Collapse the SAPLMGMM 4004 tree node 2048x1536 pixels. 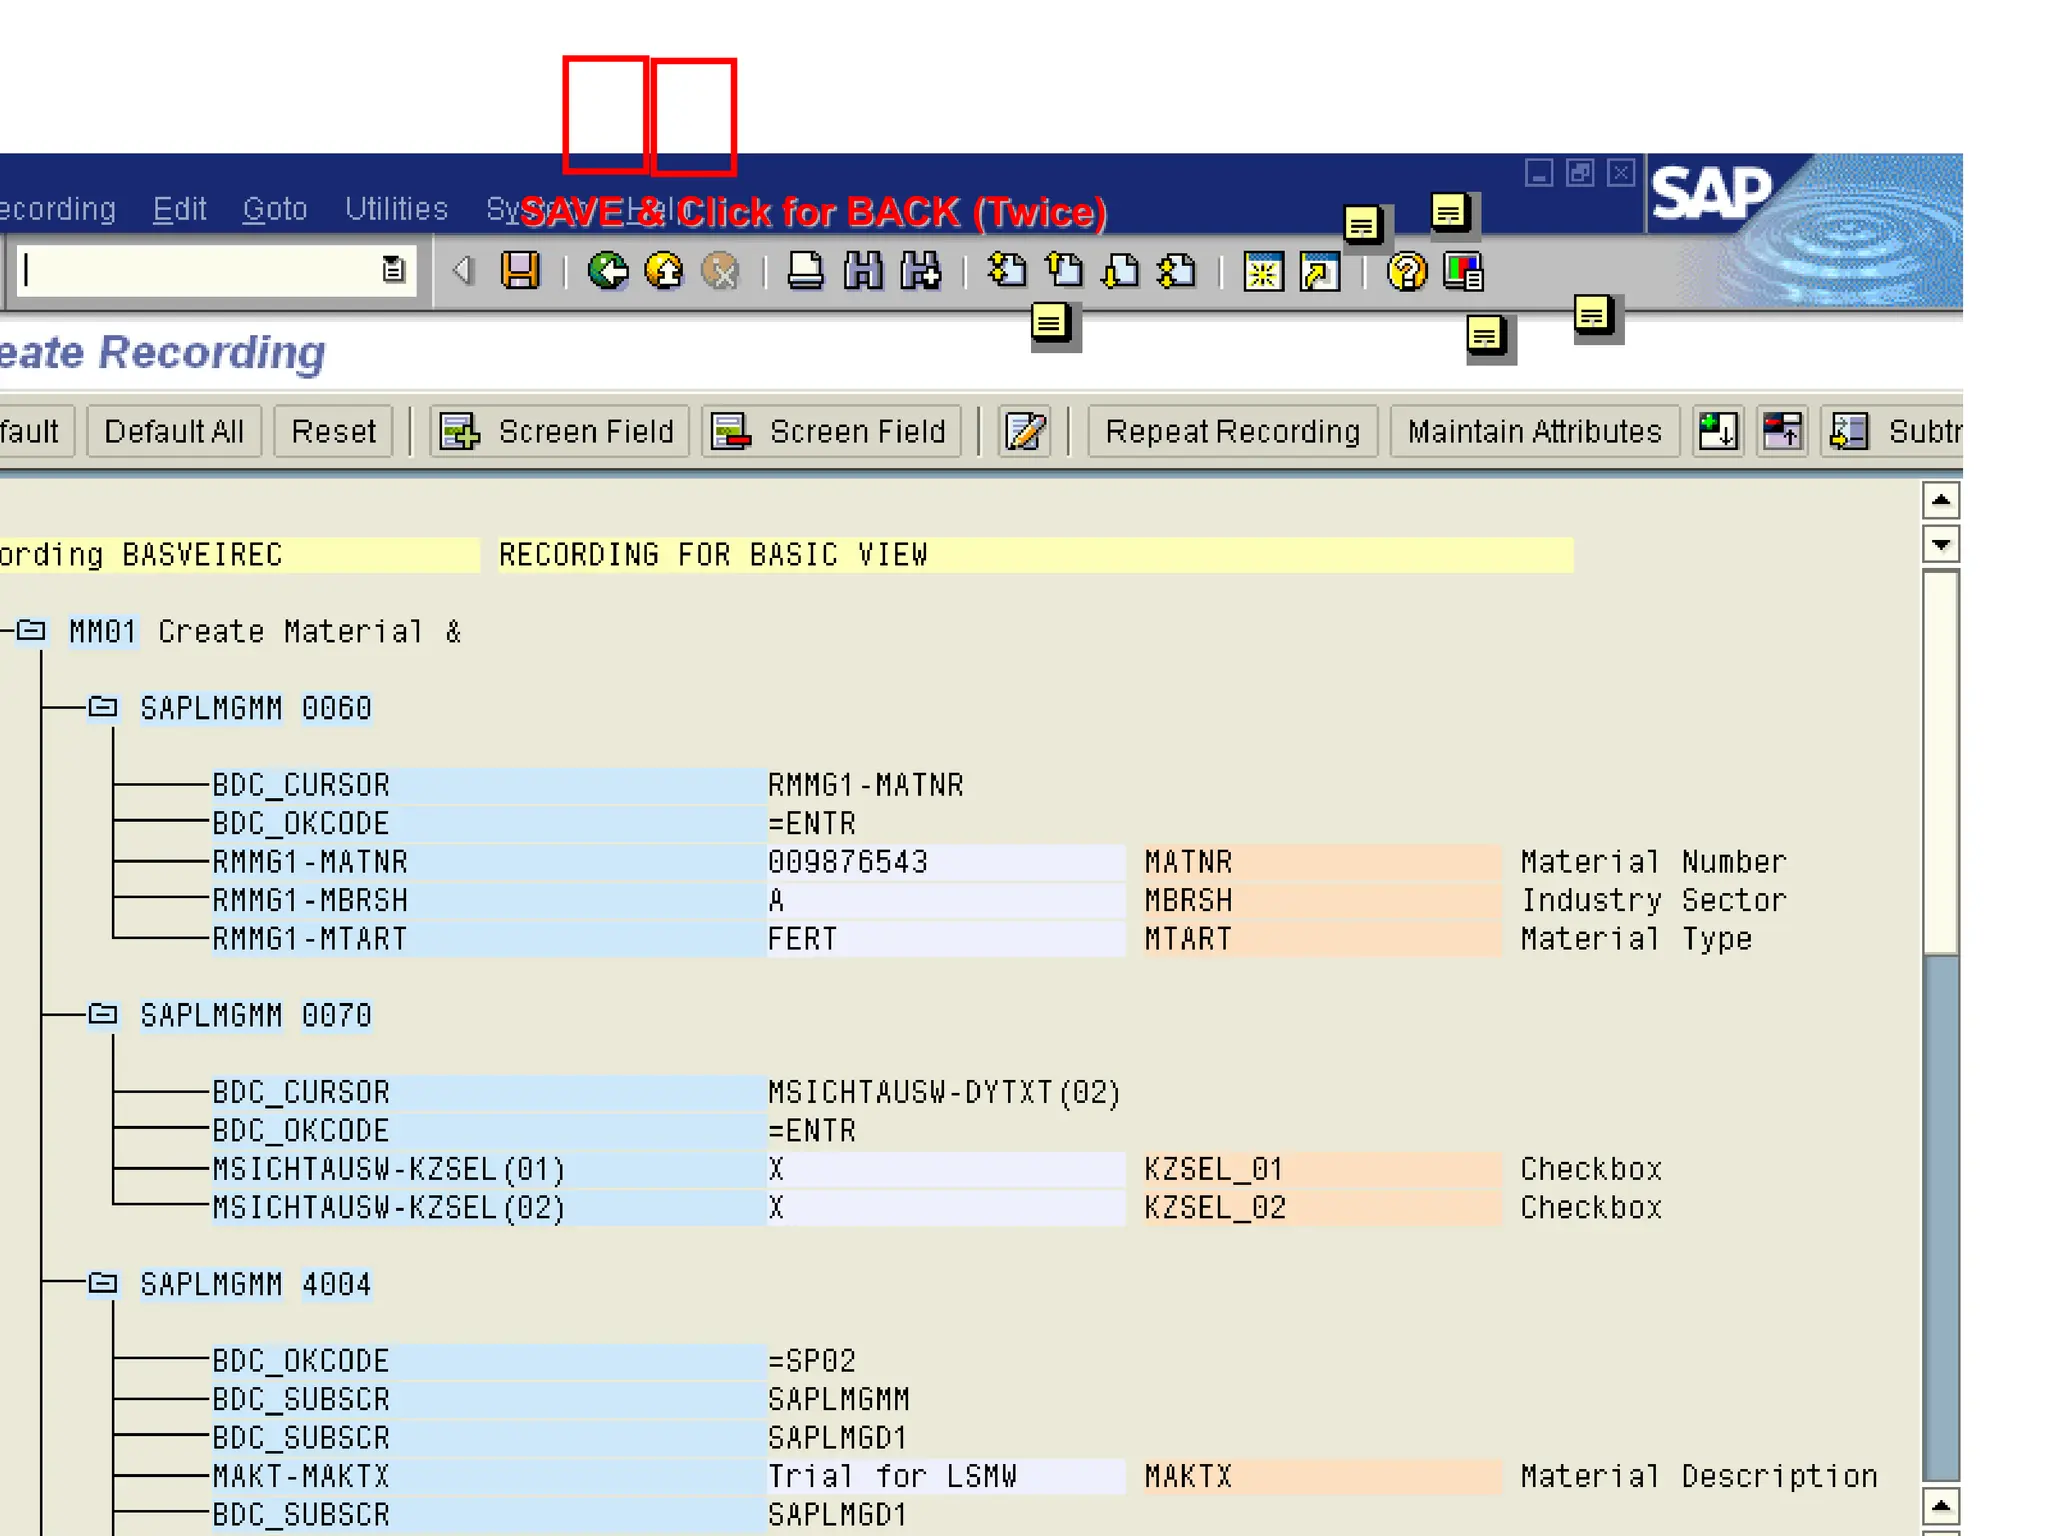click(103, 1283)
